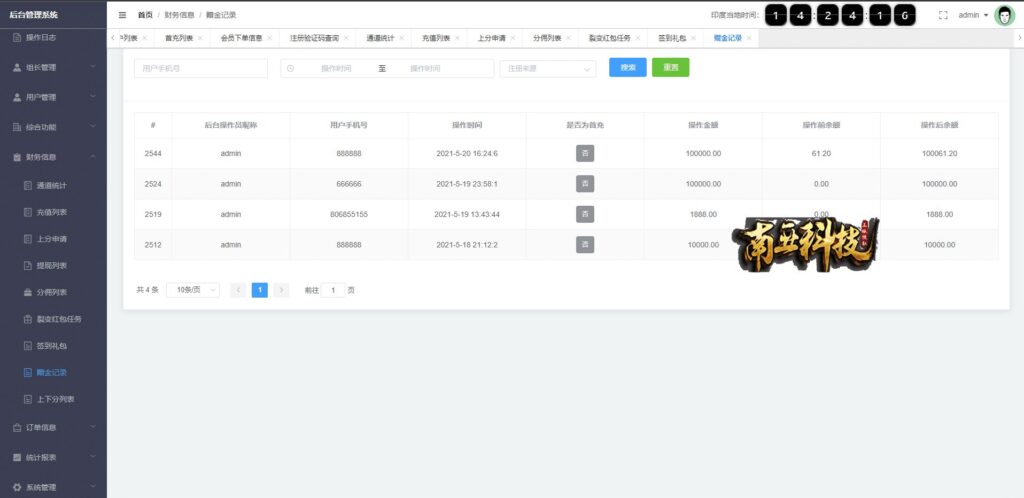The height and width of the screenshot is (498, 1024).
Task: Toggle 是否为首充 tag in row 2519
Action: click(585, 214)
